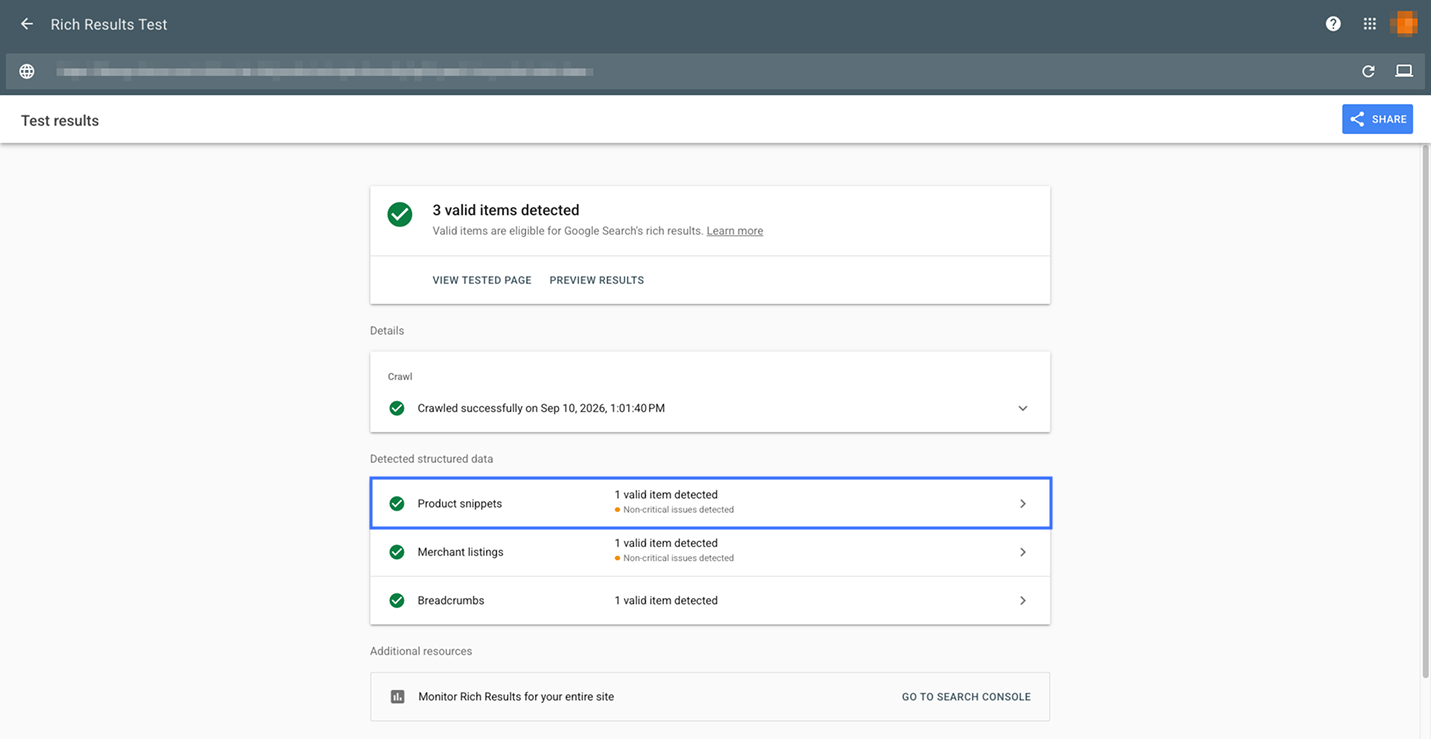Click the page's vertical scrollbar
1431x739 pixels.
[x=1426, y=412]
